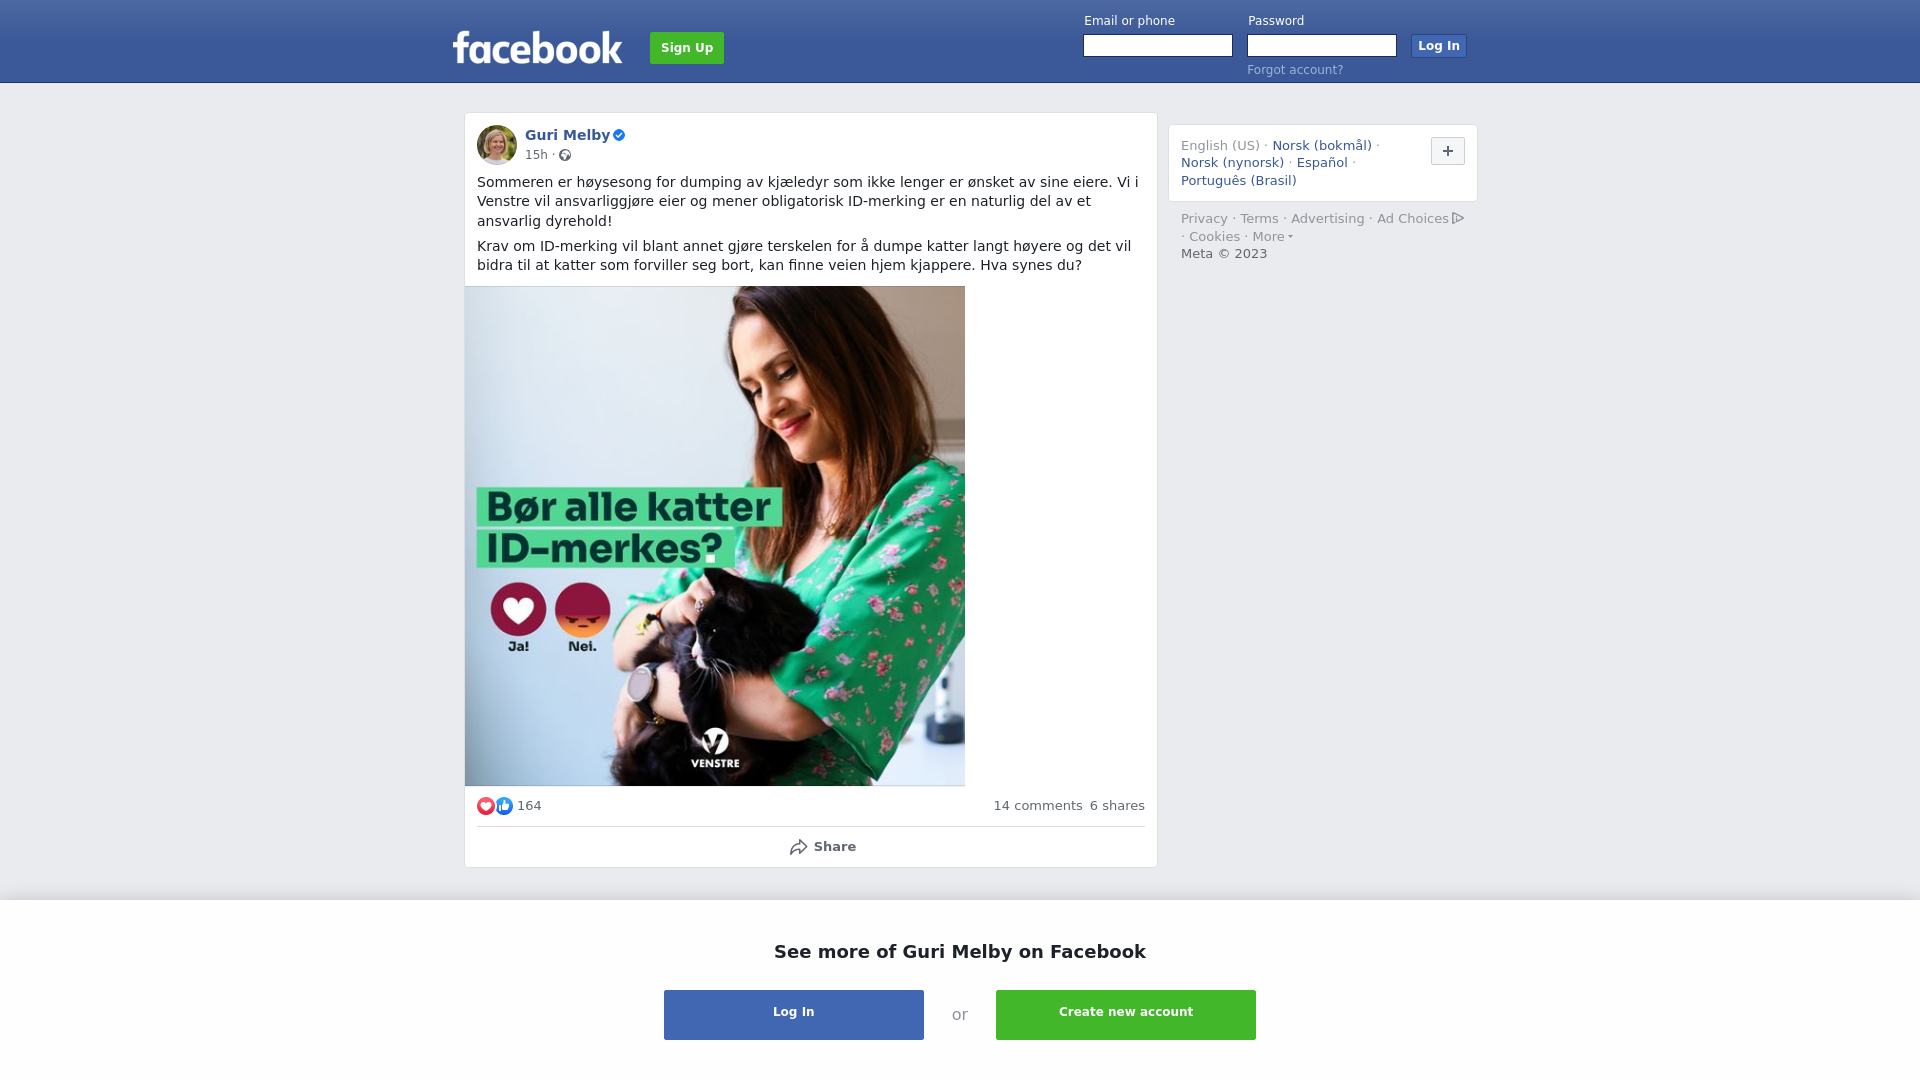1920x1080 pixels.
Task: Switch language to Norsk (bokmål)
Action: pos(1322,146)
